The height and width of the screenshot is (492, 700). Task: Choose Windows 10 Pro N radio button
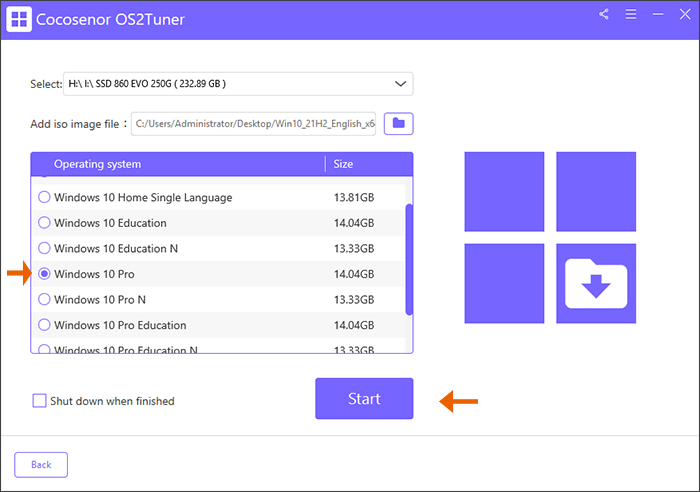point(44,299)
